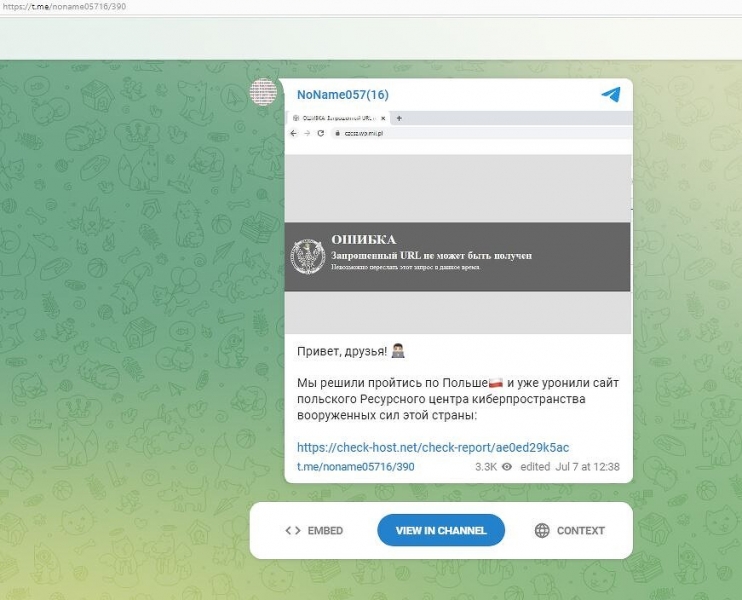The height and width of the screenshot is (600, 742).
Task: Click the padlock icon in embedded address bar
Action: pos(336,133)
